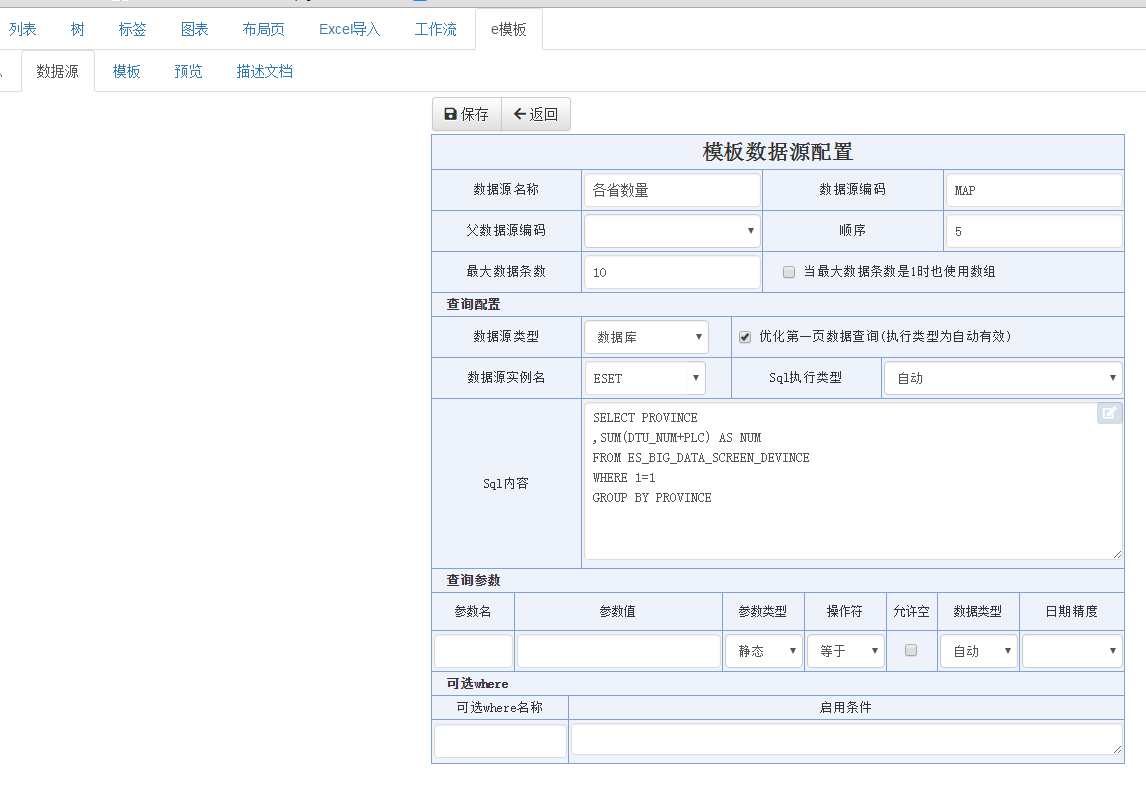This screenshot has width=1146, height=802.
Task: Open the 模板 sub-tab
Action: pos(126,72)
